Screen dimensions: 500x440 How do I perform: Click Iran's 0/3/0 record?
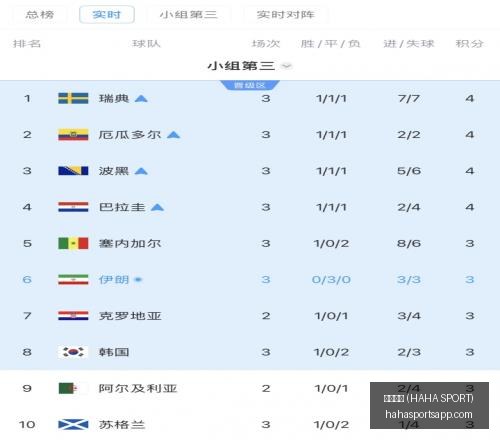[x=331, y=280]
